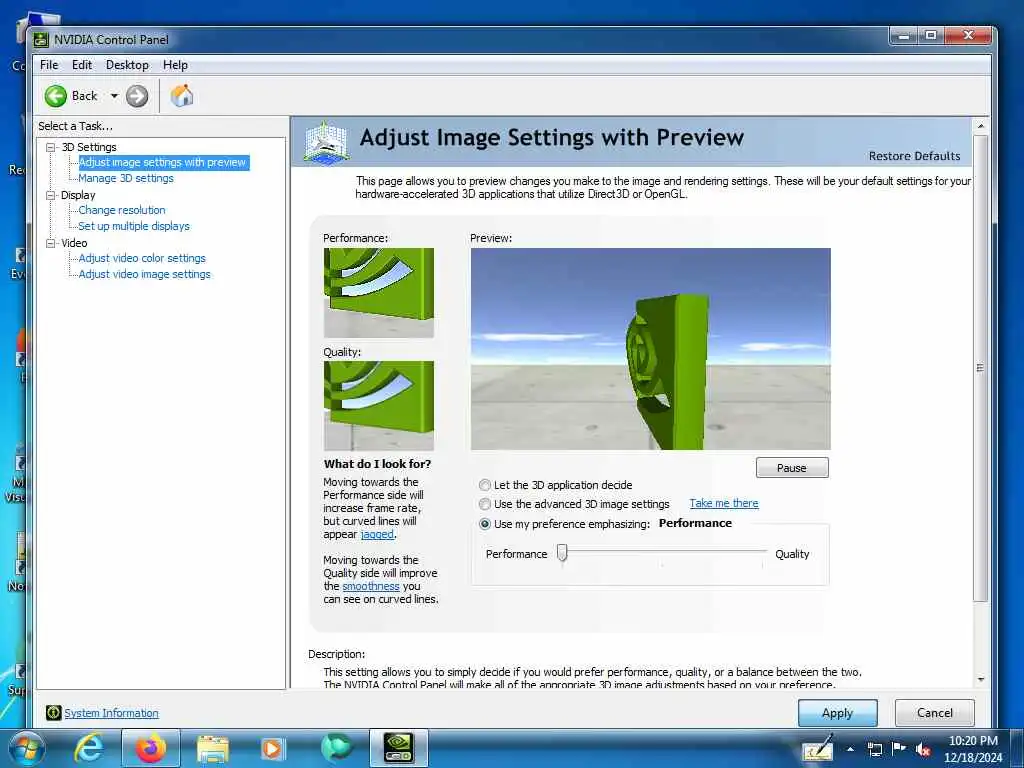Screen dimensions: 1024x768
Task: Follow the Take me there link
Action: (724, 504)
